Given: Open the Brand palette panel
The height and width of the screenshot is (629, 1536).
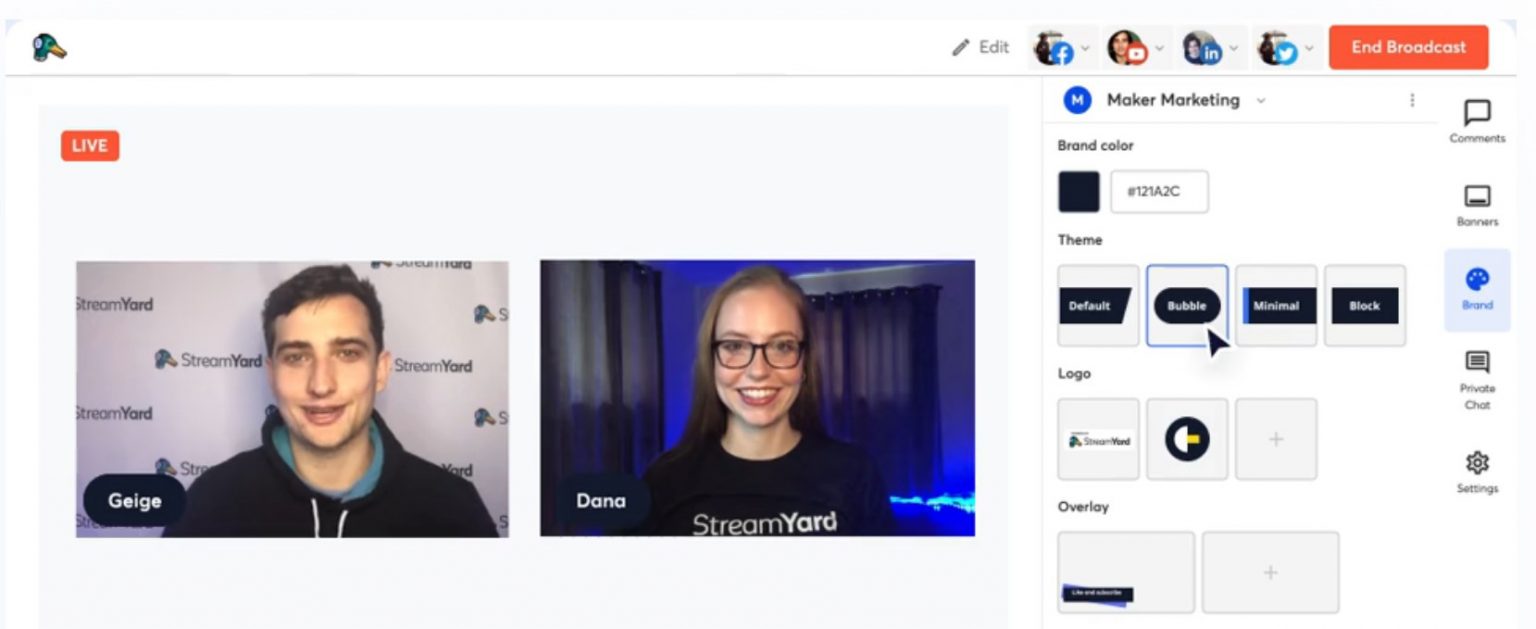Looking at the screenshot, I should coord(1477,288).
